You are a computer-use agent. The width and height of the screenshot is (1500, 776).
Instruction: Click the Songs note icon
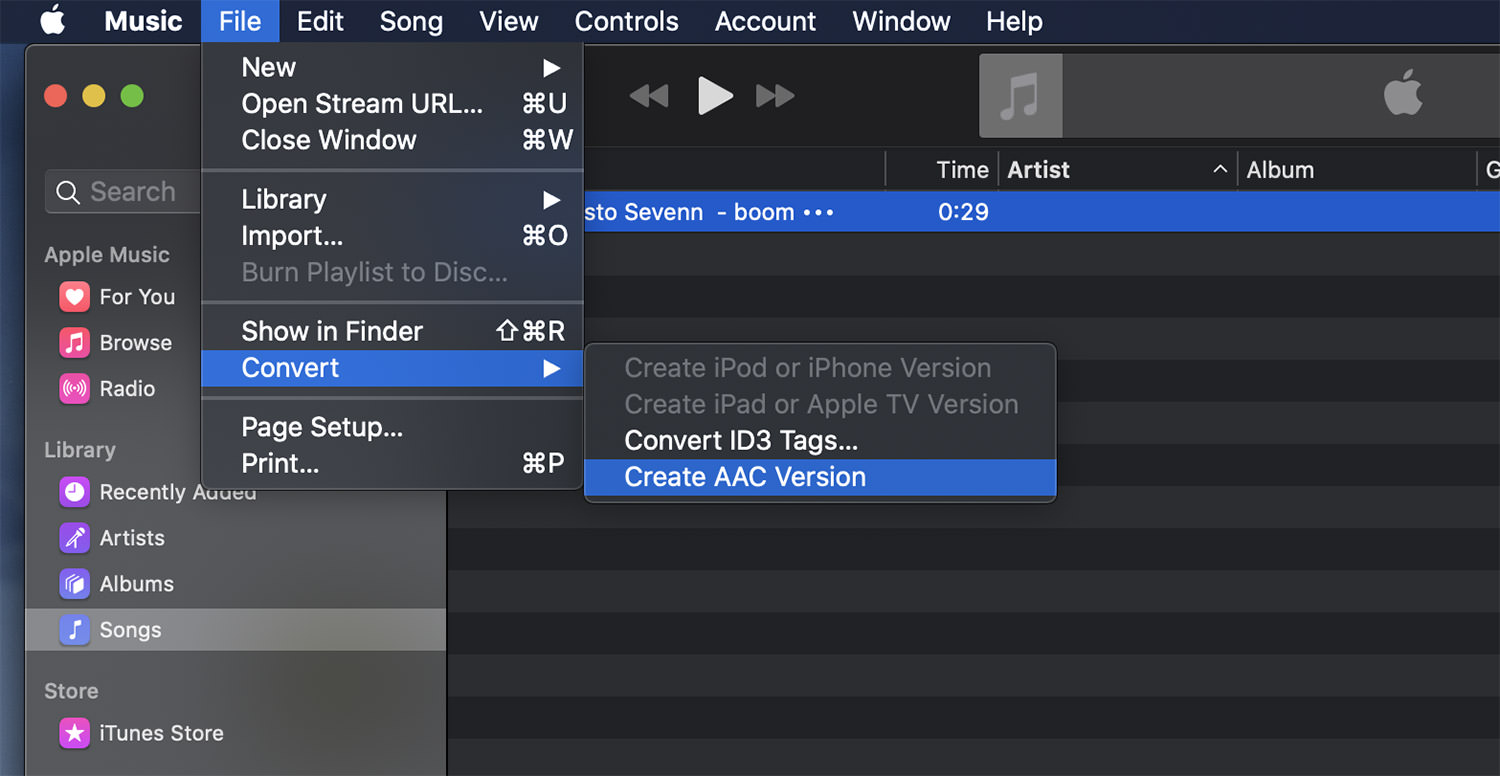(x=75, y=630)
